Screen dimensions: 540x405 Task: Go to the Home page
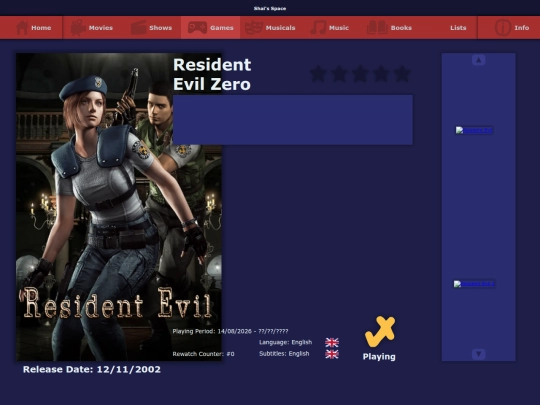(34, 28)
